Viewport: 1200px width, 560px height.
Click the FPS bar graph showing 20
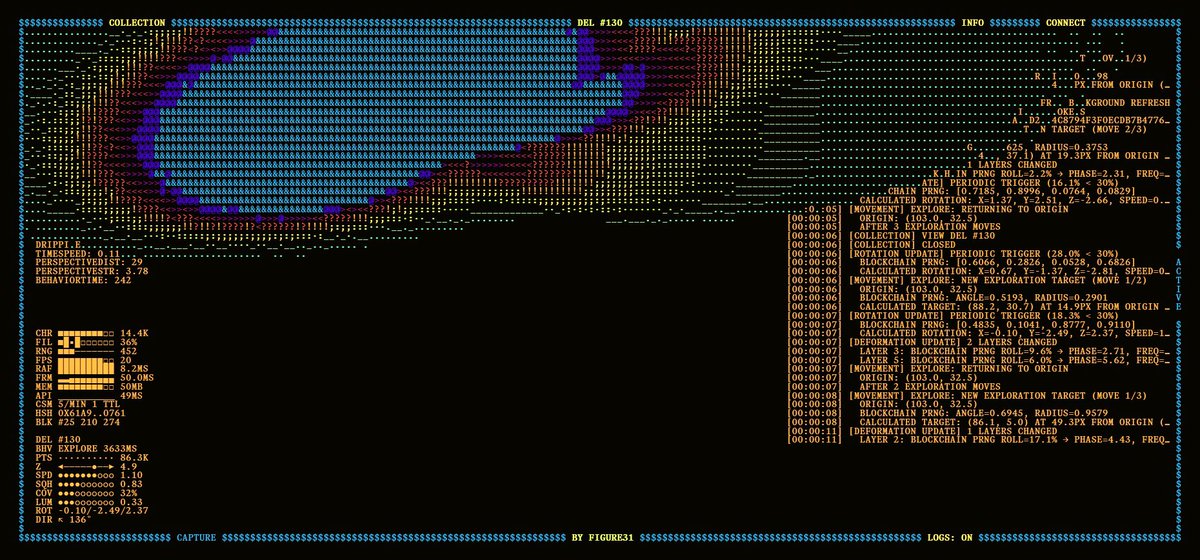[85, 360]
